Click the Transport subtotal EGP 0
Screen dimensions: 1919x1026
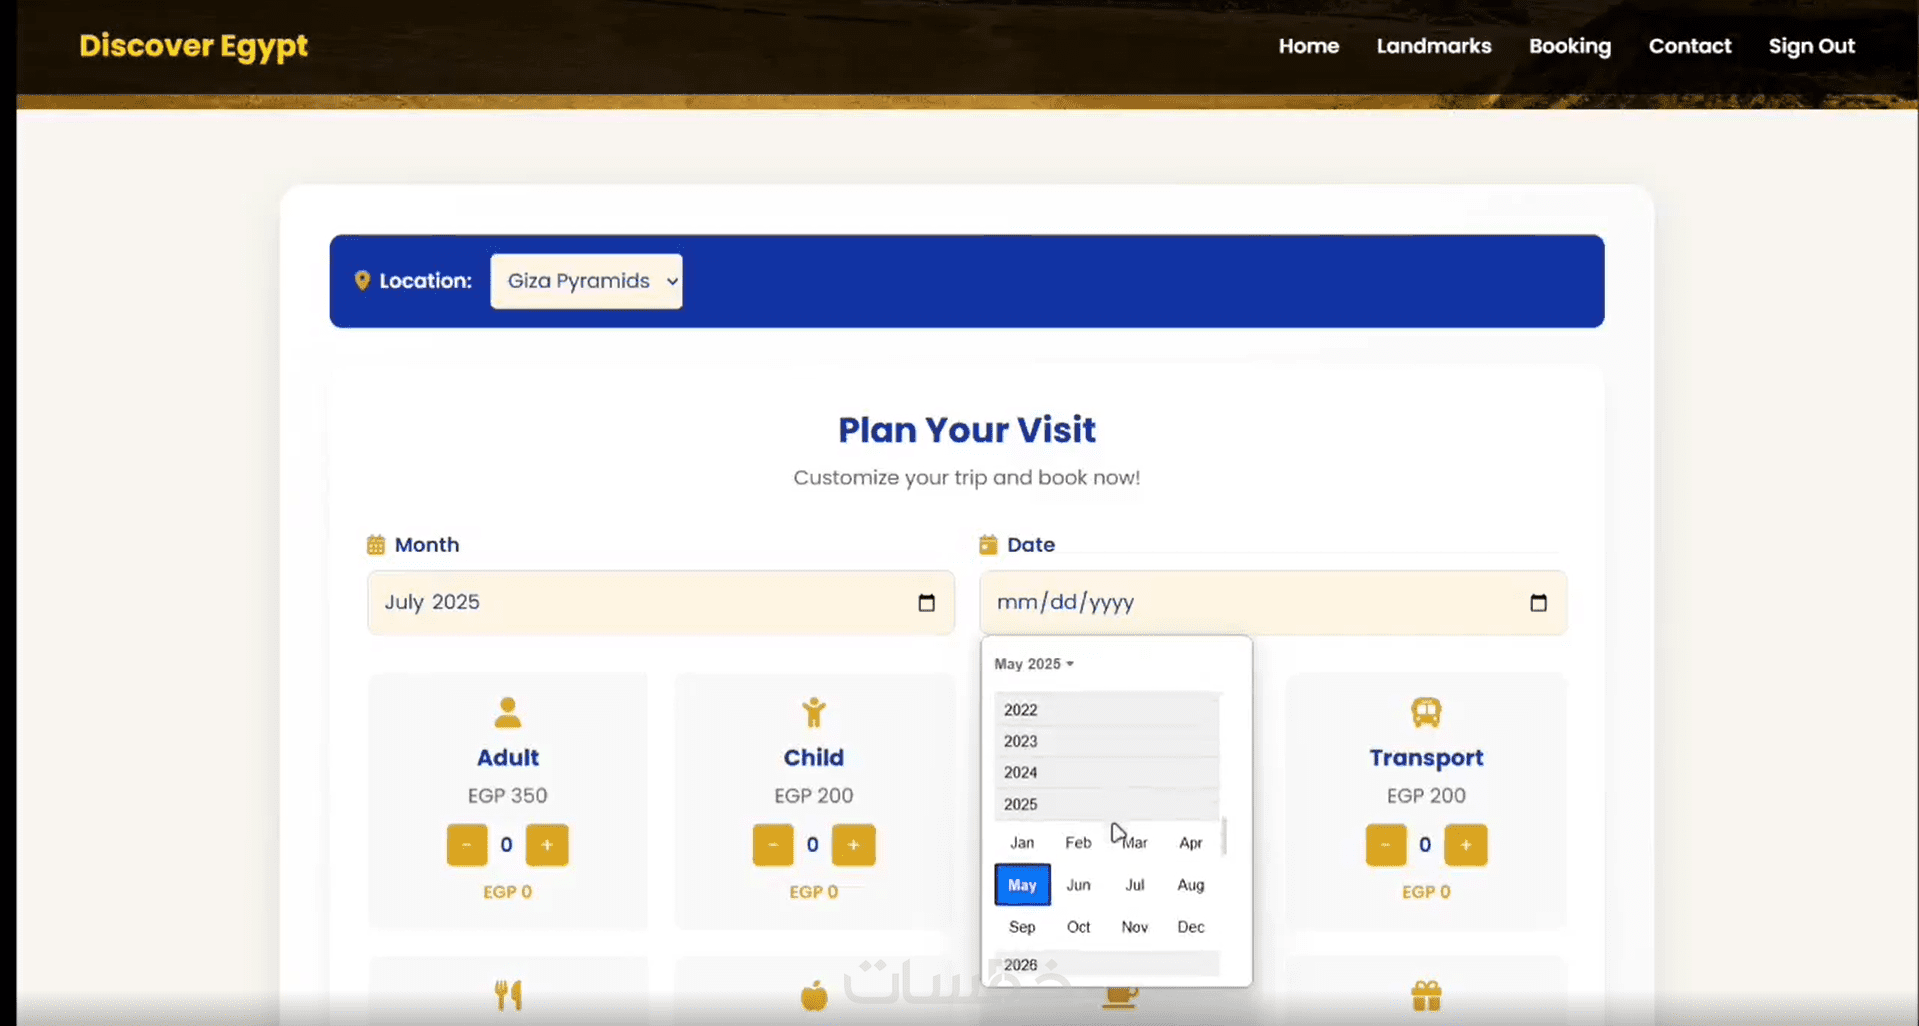[x=1426, y=892]
